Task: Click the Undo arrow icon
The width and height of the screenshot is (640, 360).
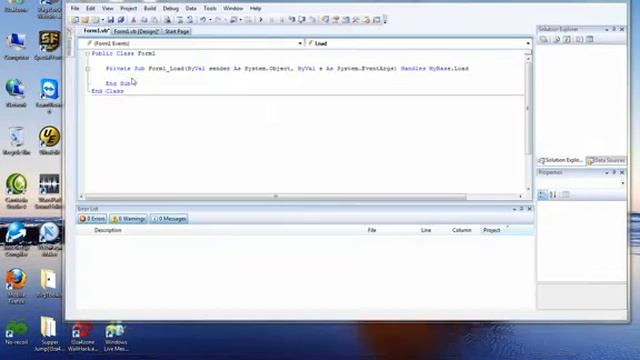Action: [203, 20]
